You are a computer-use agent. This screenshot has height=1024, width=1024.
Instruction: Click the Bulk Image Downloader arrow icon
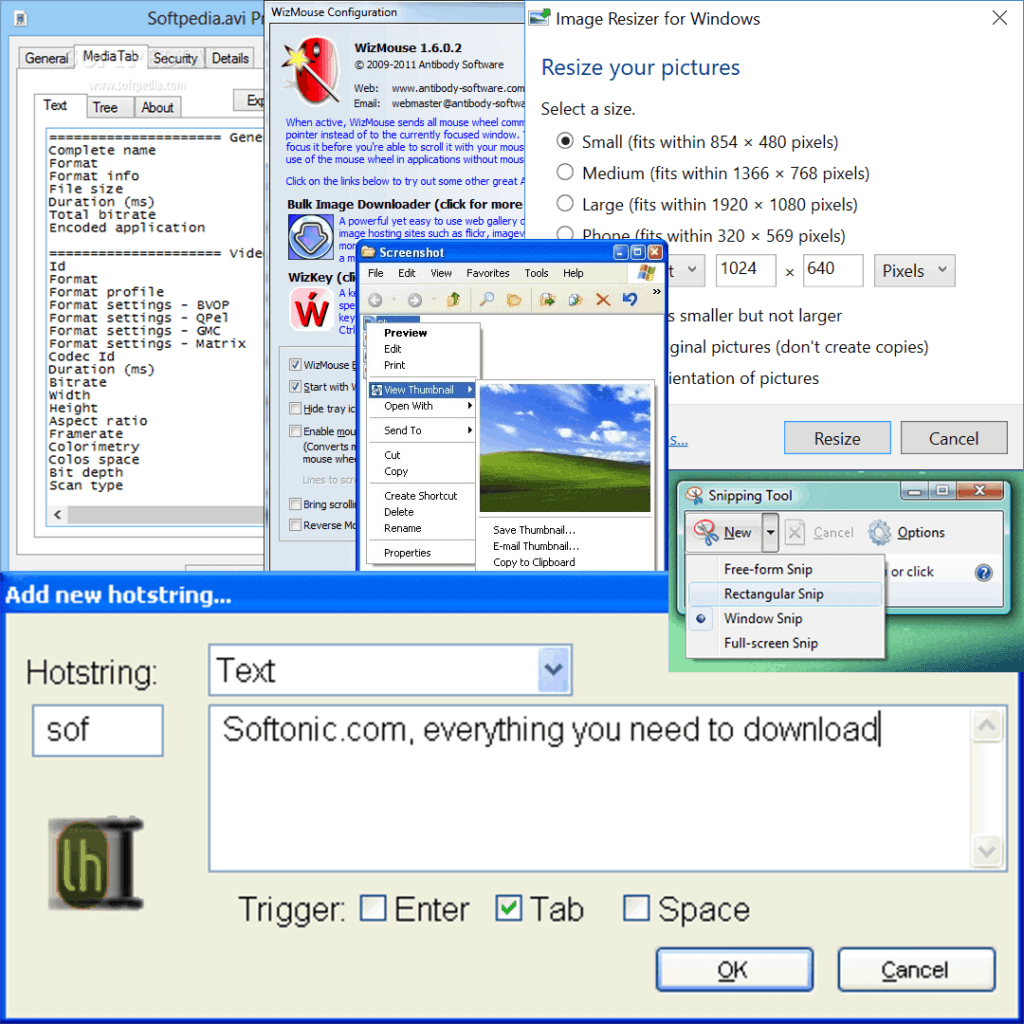tap(310, 237)
